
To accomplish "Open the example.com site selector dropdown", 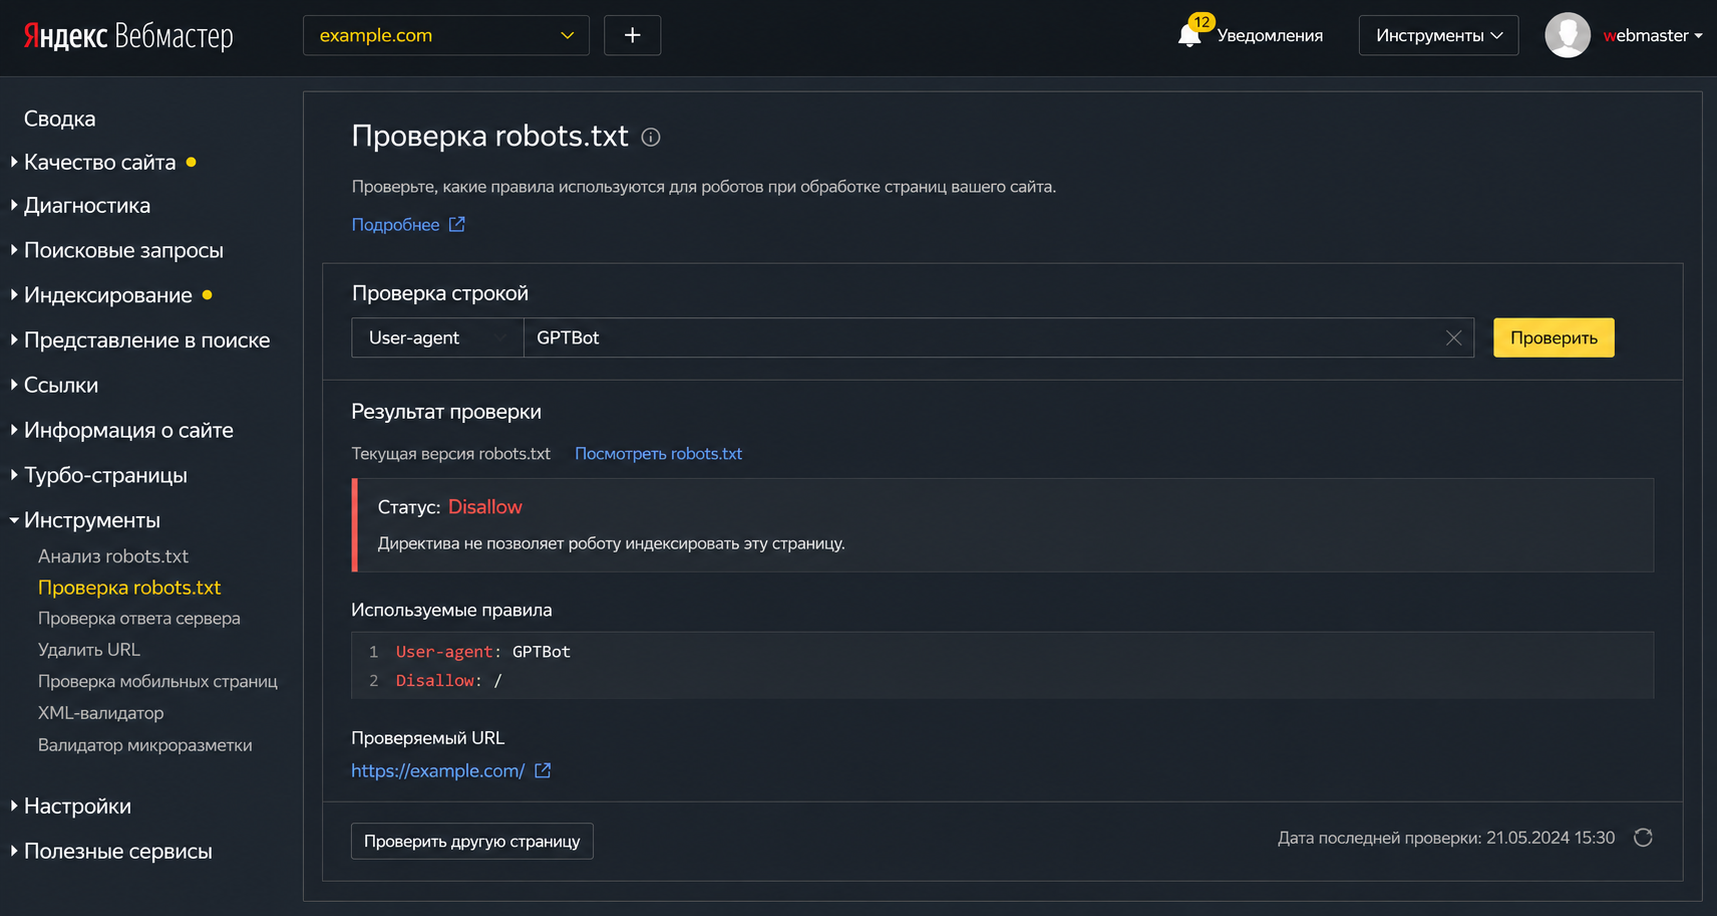I will pos(446,35).
